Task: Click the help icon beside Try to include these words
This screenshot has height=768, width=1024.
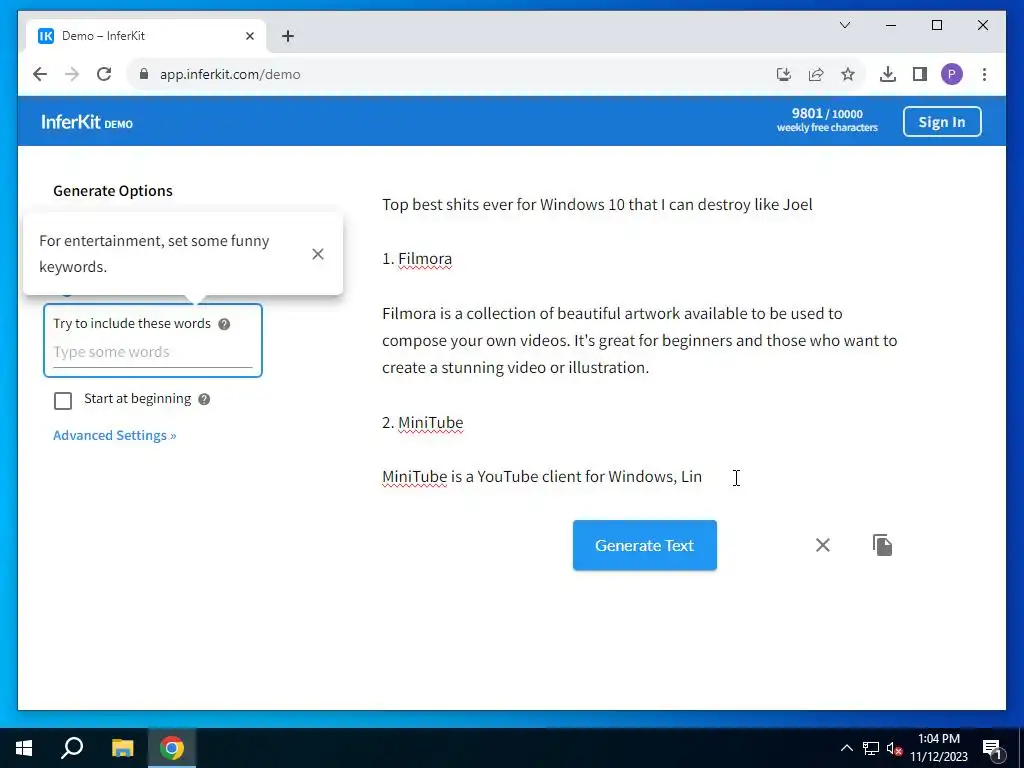Action: coord(224,324)
